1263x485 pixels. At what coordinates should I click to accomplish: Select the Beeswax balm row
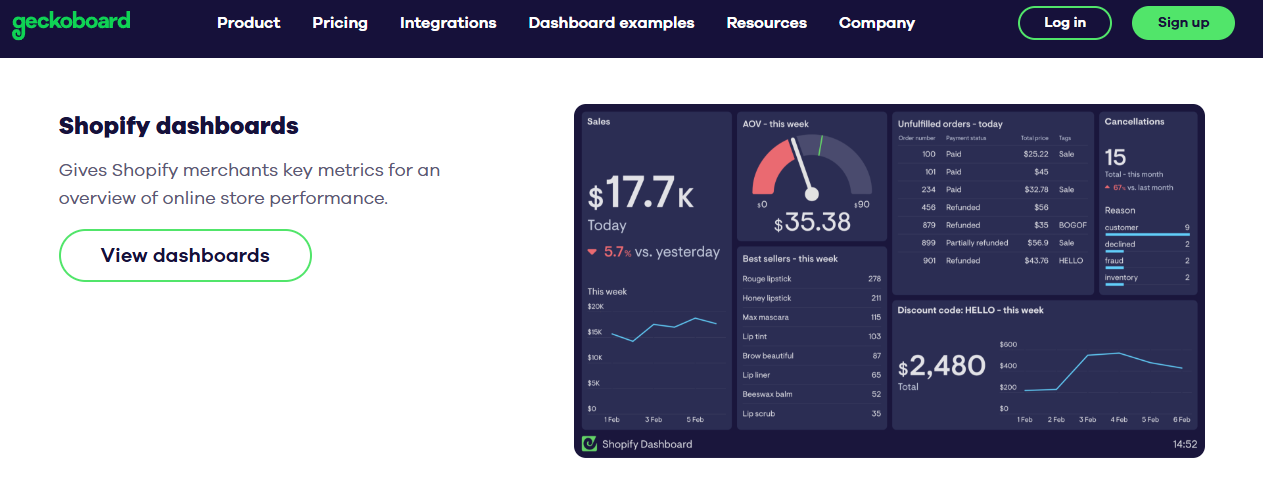click(x=811, y=394)
